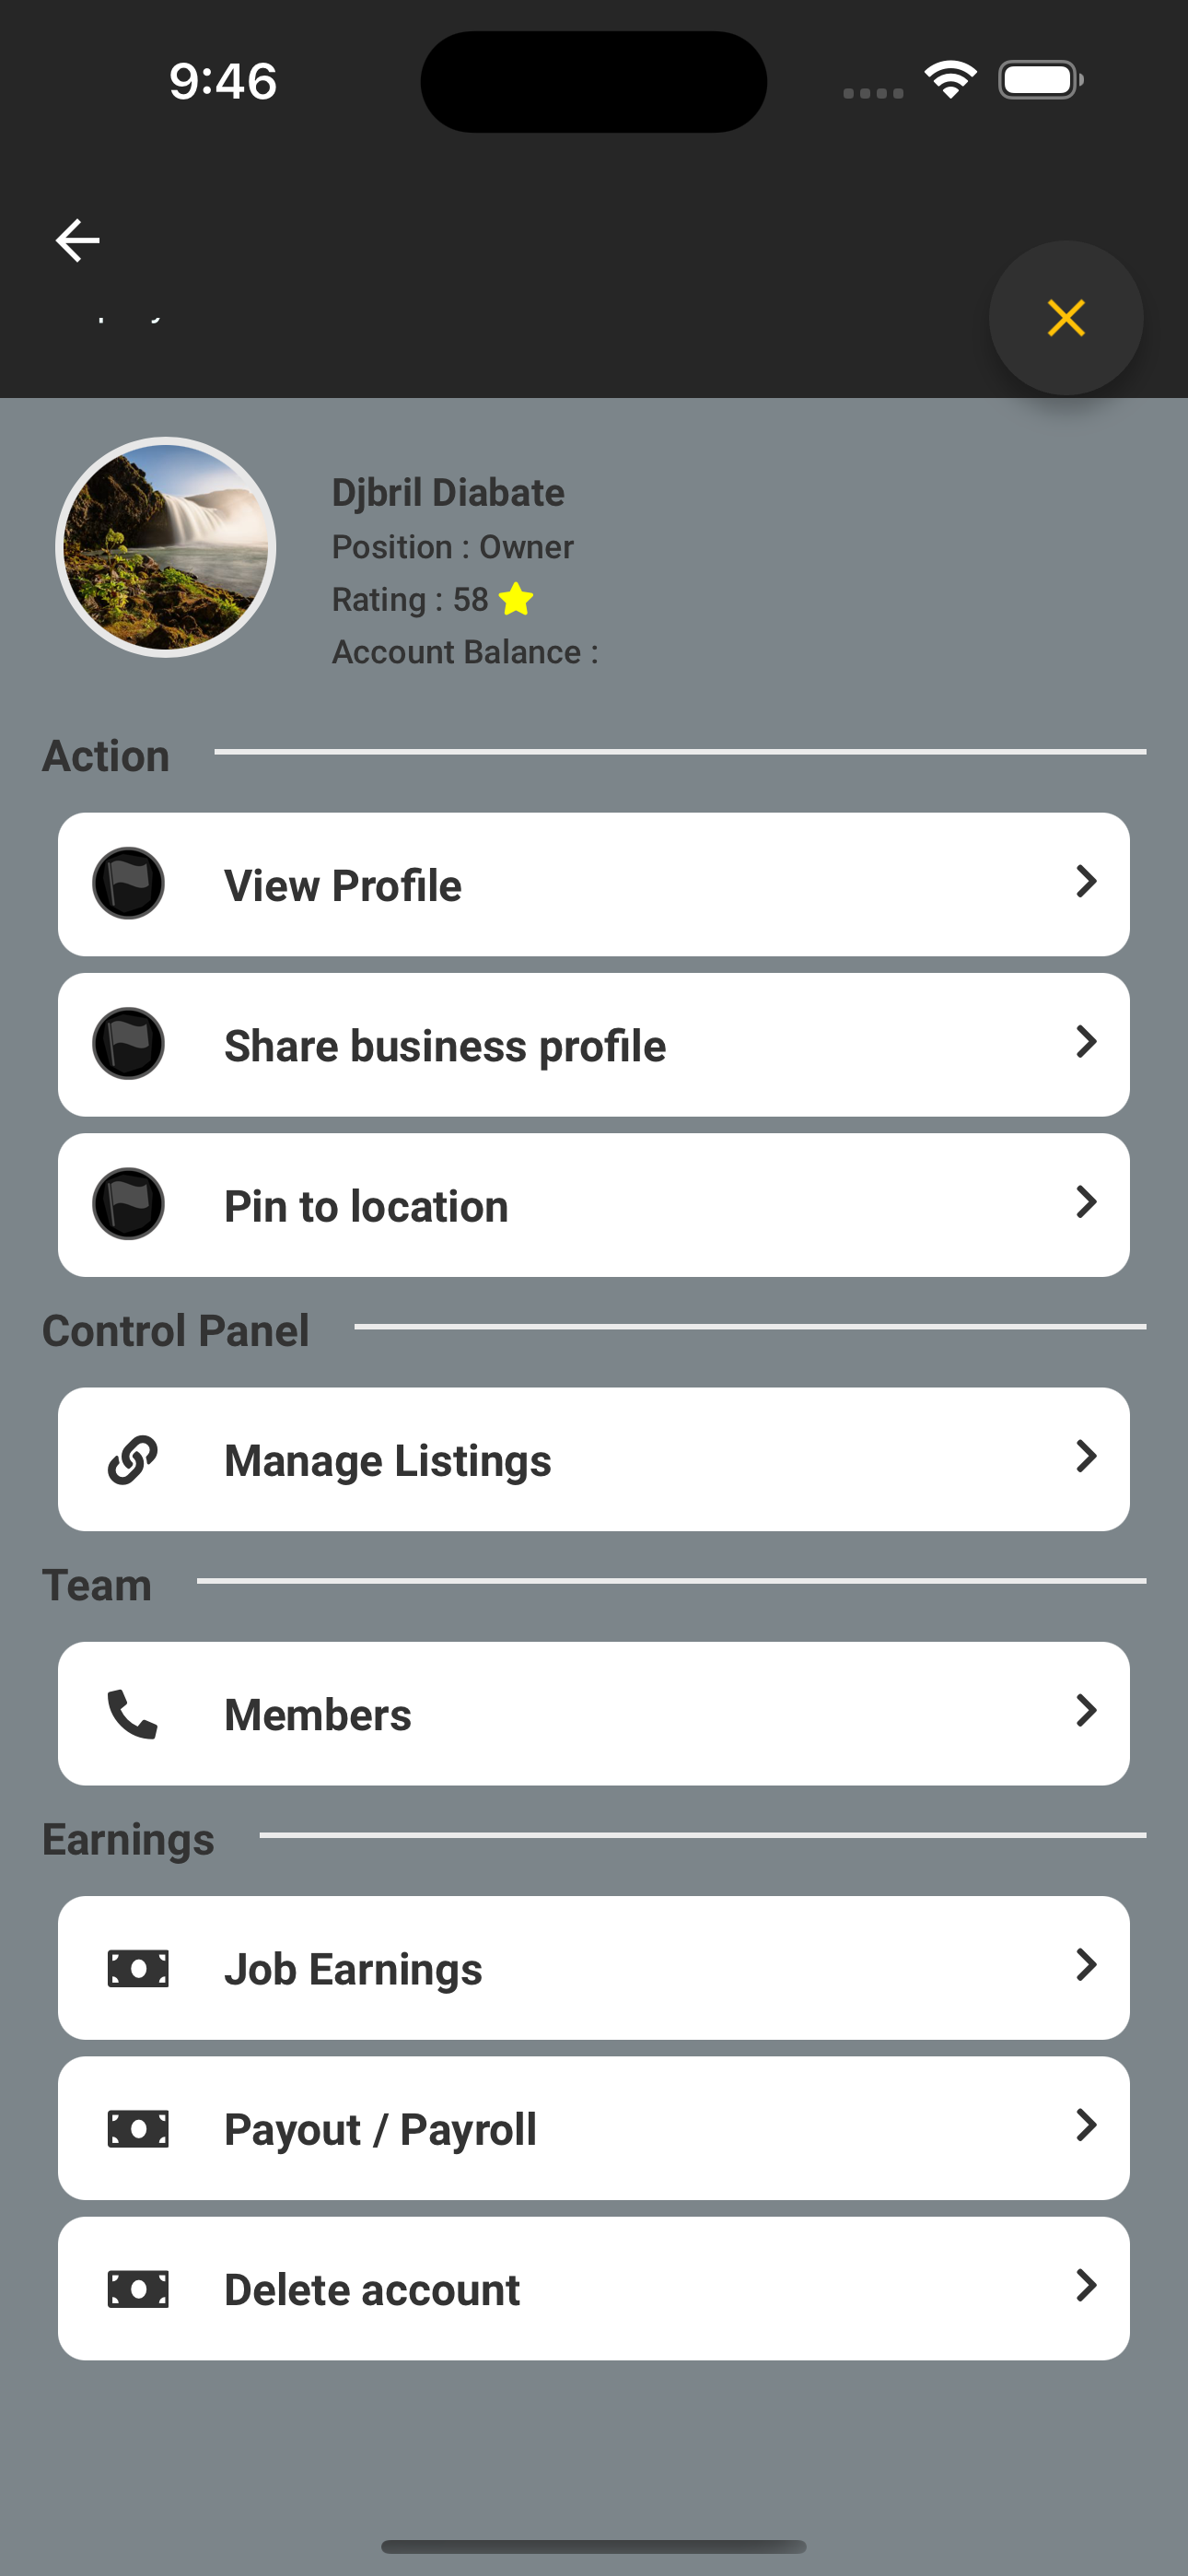Tap the flag icon beside View Profile

(x=129, y=884)
